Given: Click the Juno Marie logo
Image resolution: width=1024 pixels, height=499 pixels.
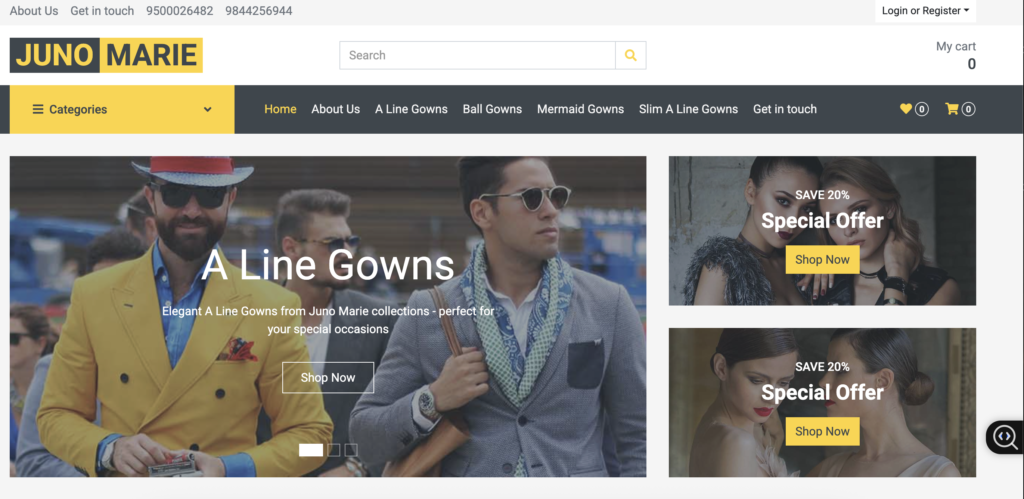Looking at the screenshot, I should [106, 55].
